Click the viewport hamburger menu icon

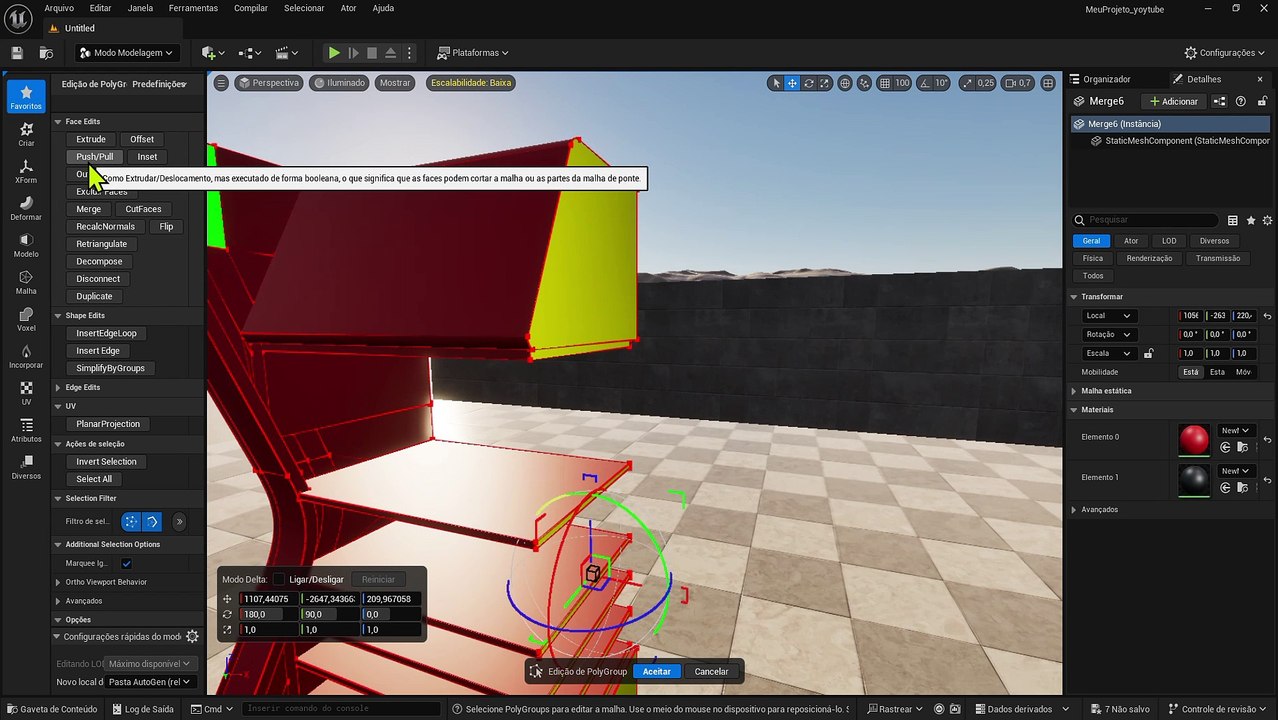(221, 83)
